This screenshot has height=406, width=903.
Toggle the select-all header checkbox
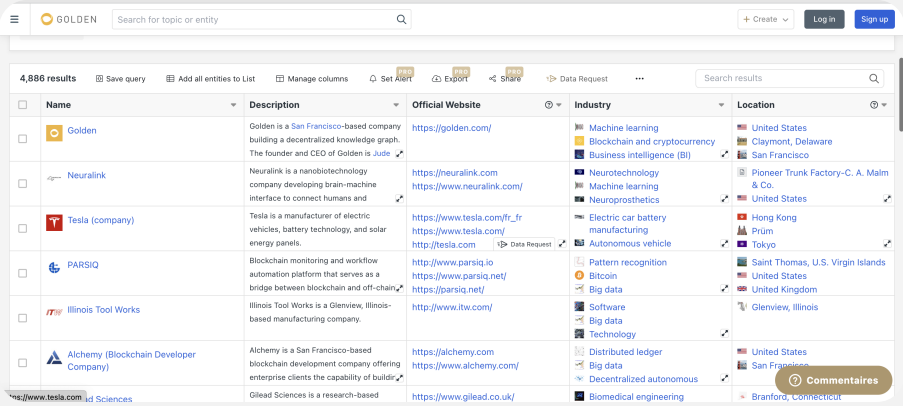click(22, 105)
